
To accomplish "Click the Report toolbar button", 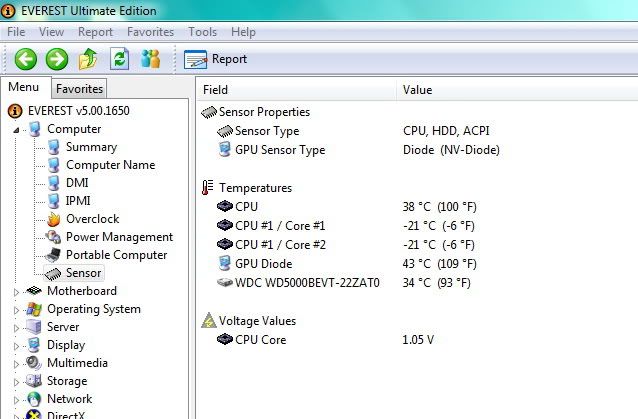I will click(x=216, y=59).
